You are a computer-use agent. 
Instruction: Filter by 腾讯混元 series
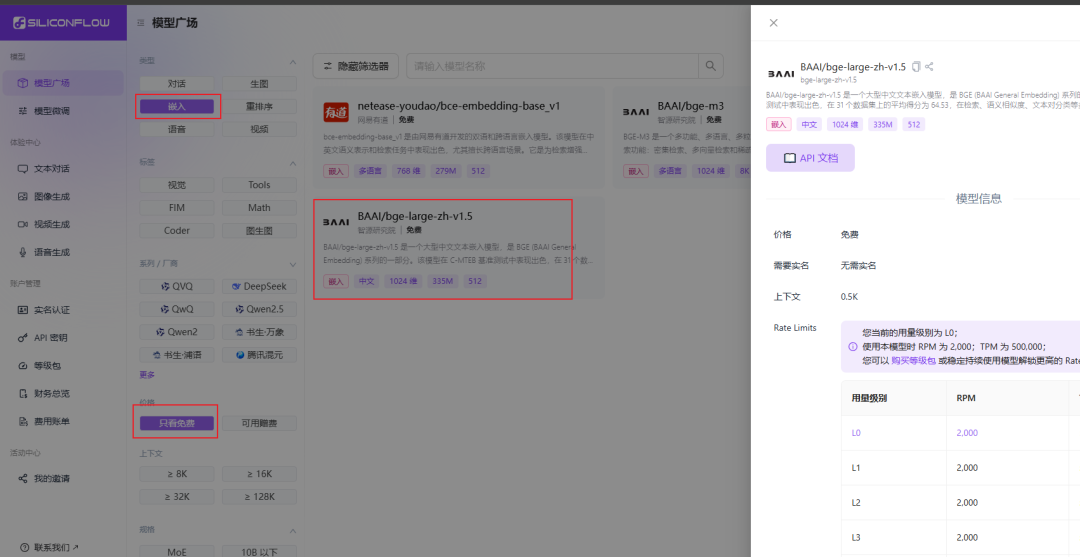259,355
